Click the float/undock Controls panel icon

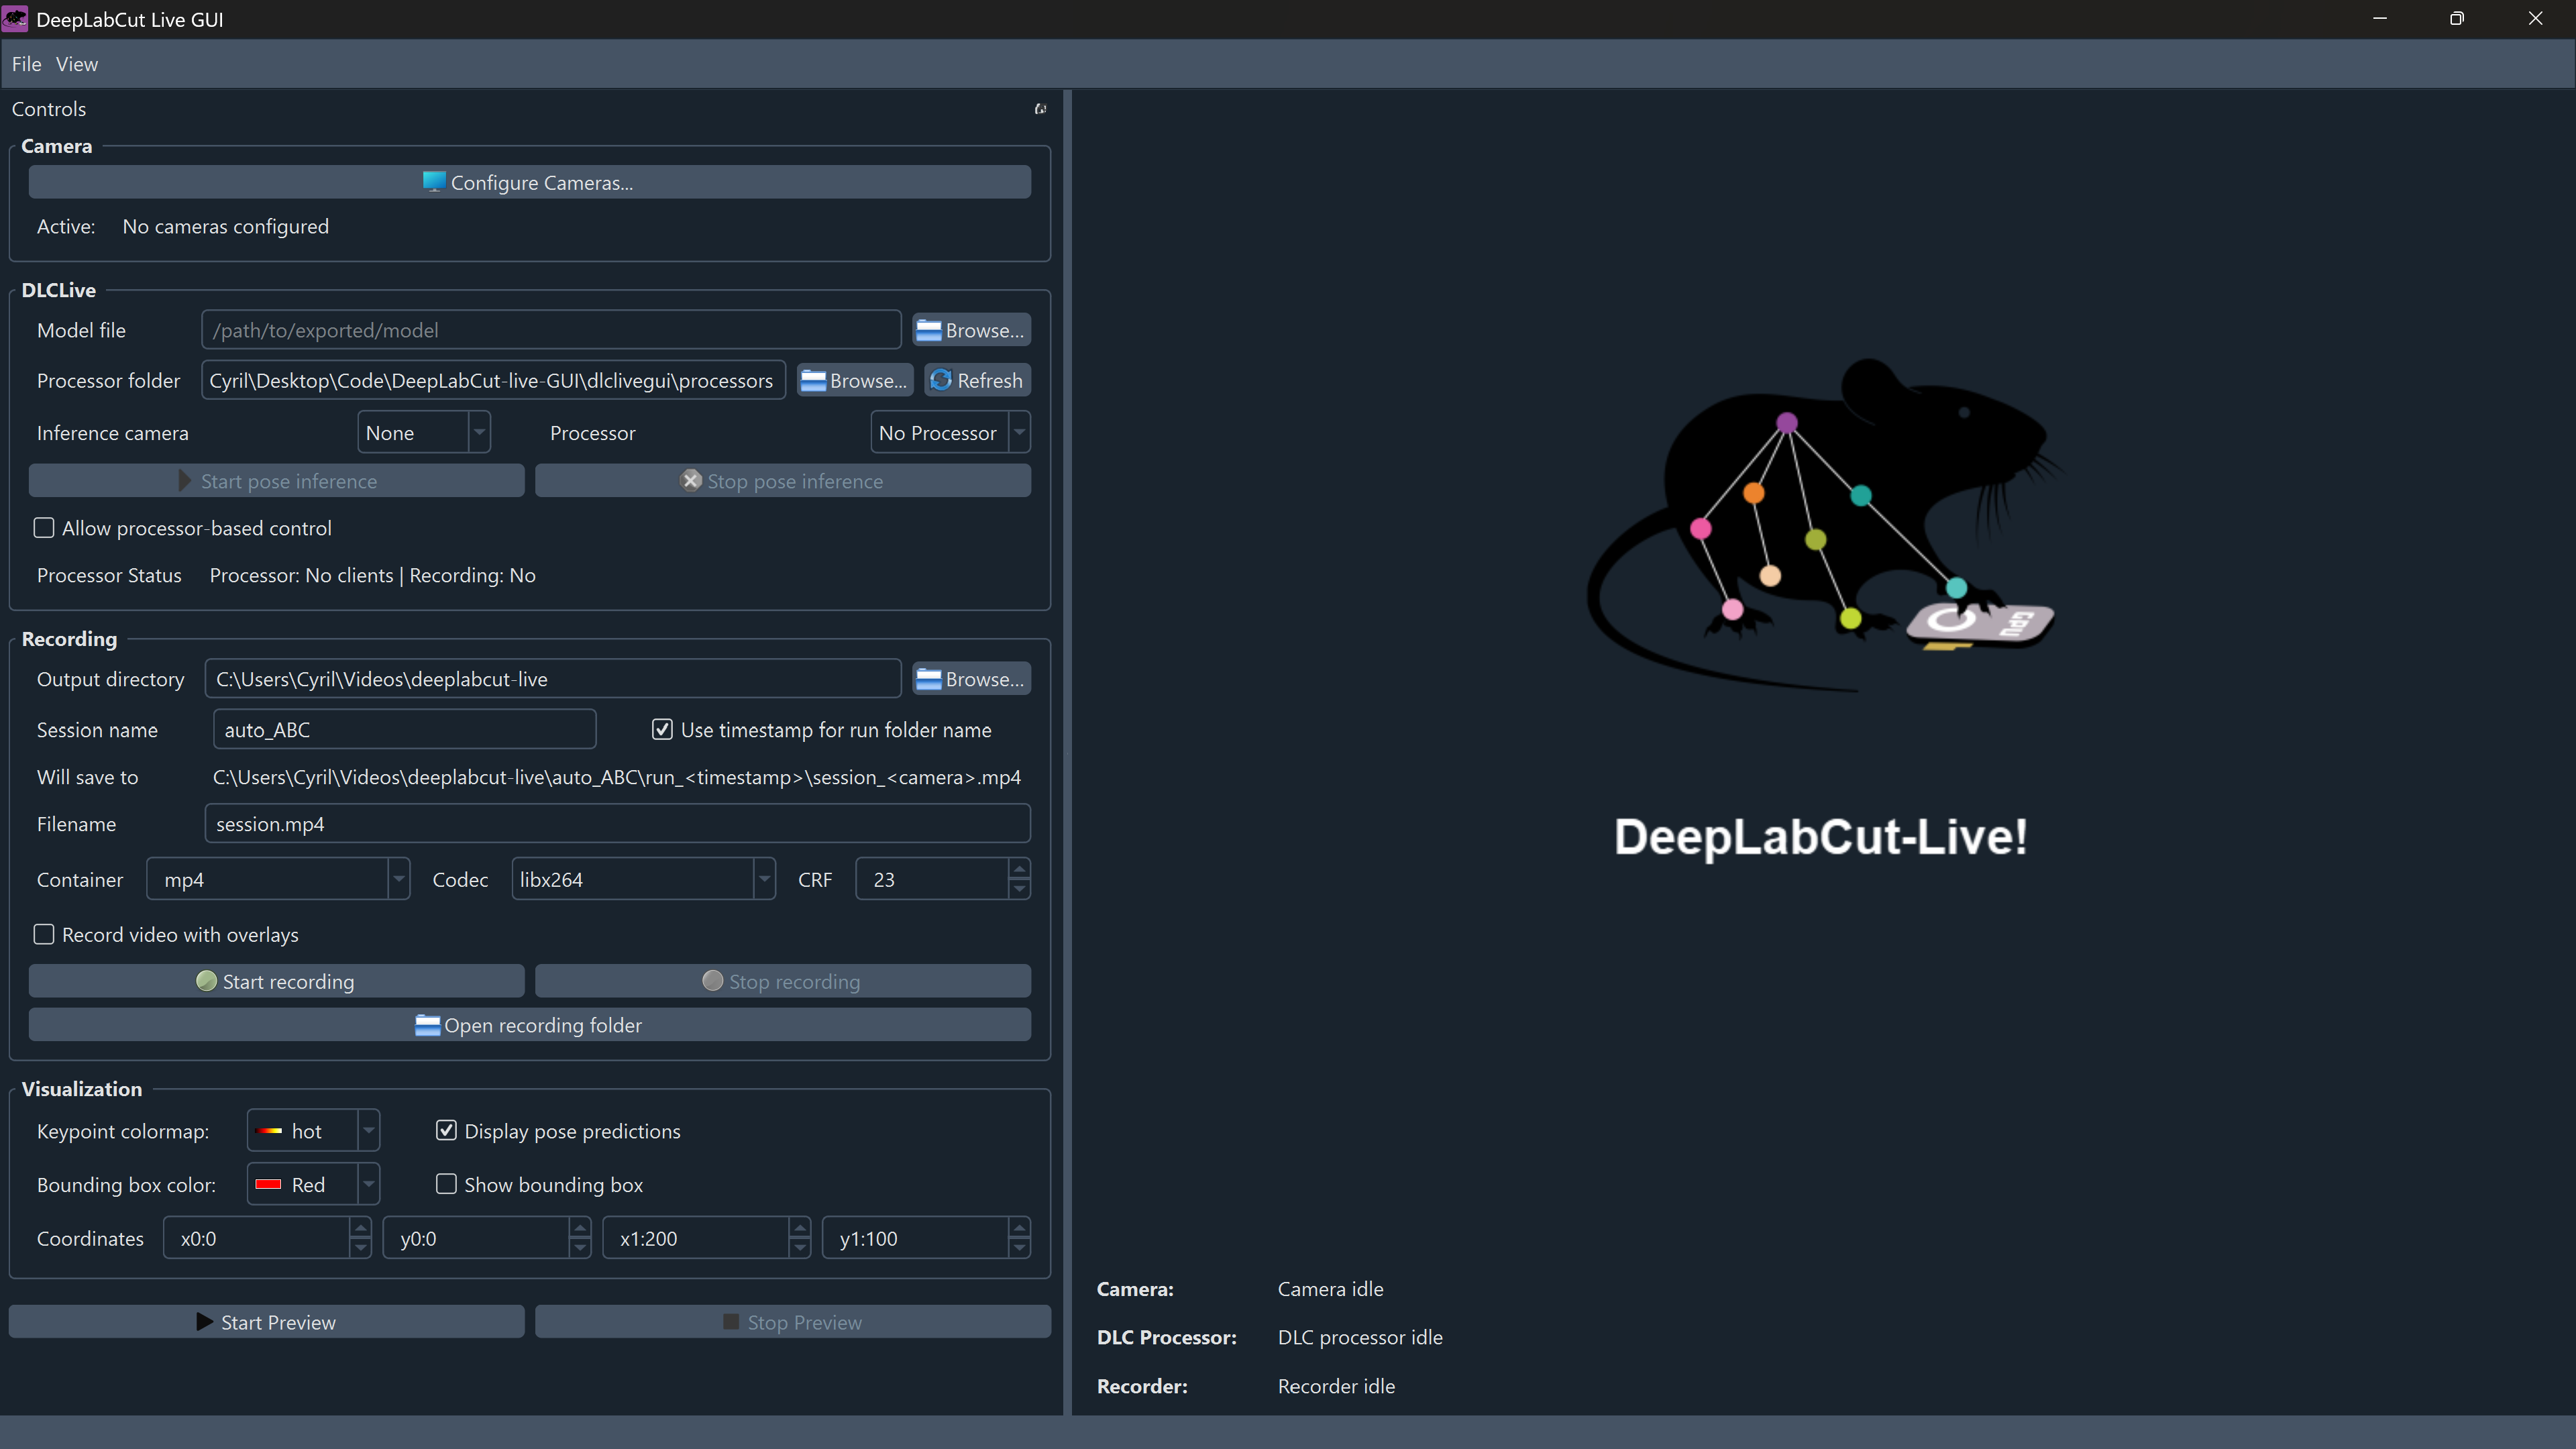click(1040, 109)
